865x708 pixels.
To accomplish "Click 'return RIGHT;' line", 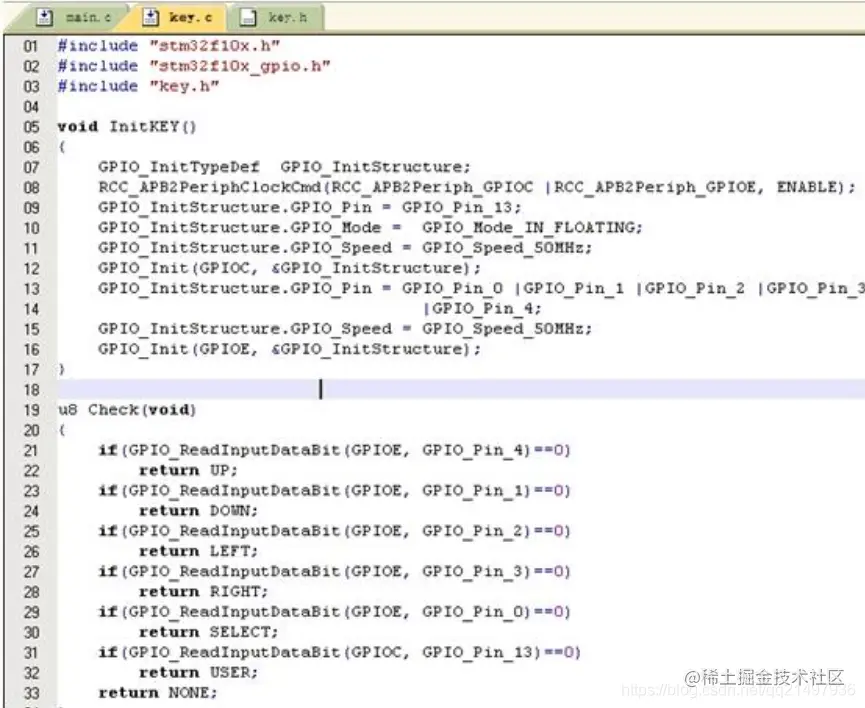I will pyautogui.click(x=204, y=592).
